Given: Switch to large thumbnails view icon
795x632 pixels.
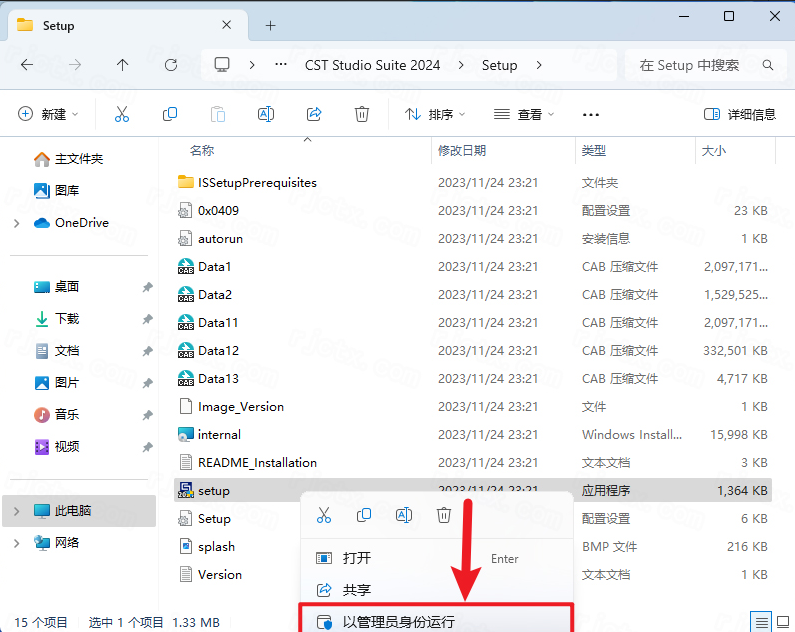Looking at the screenshot, I should (783, 622).
